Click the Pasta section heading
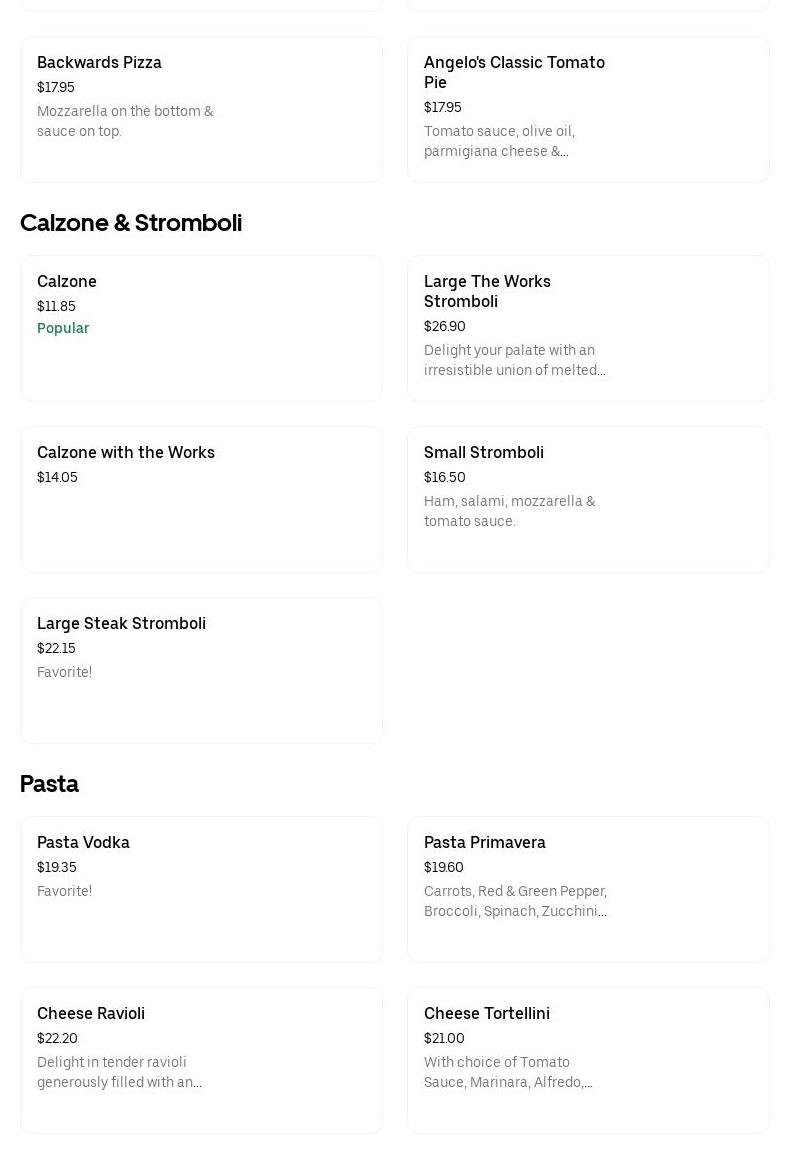Image resolution: width=804 pixels, height=1150 pixels. click(x=49, y=784)
